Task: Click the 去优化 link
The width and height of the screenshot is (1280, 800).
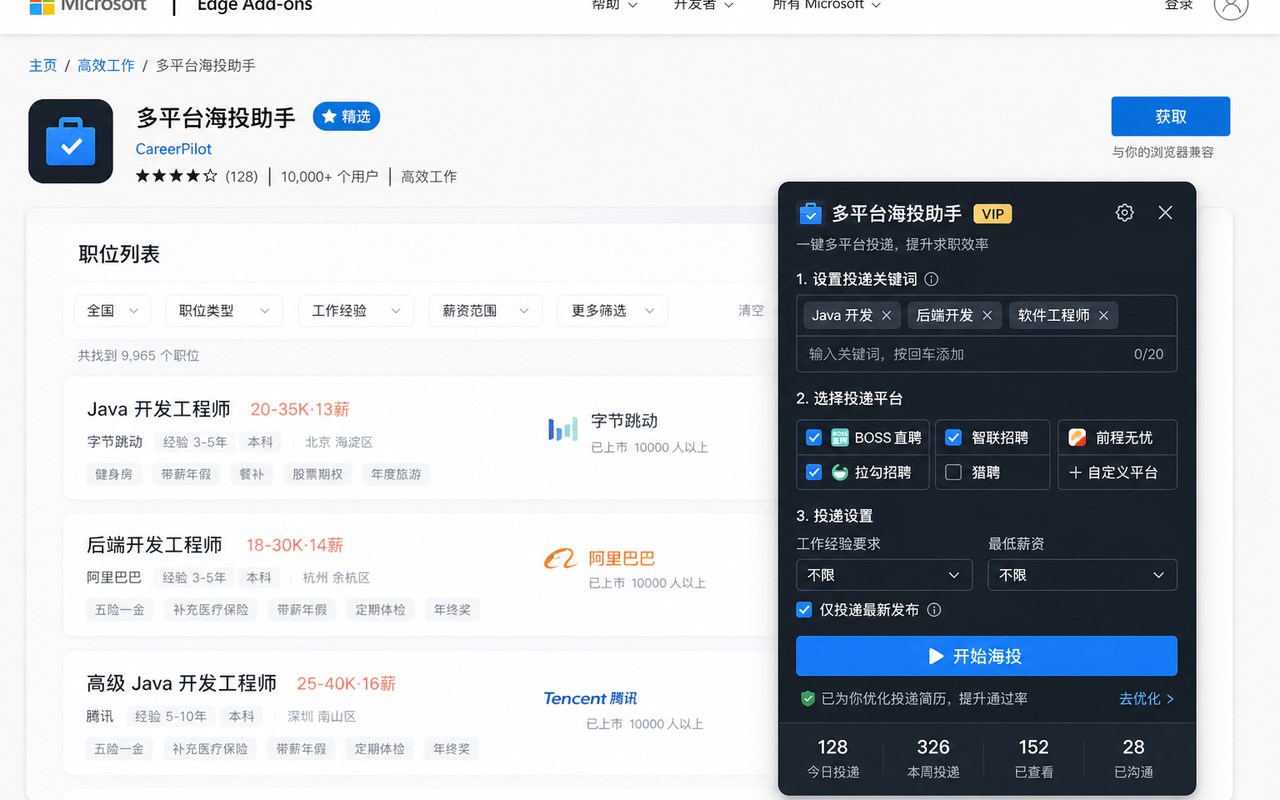Action: [1146, 699]
